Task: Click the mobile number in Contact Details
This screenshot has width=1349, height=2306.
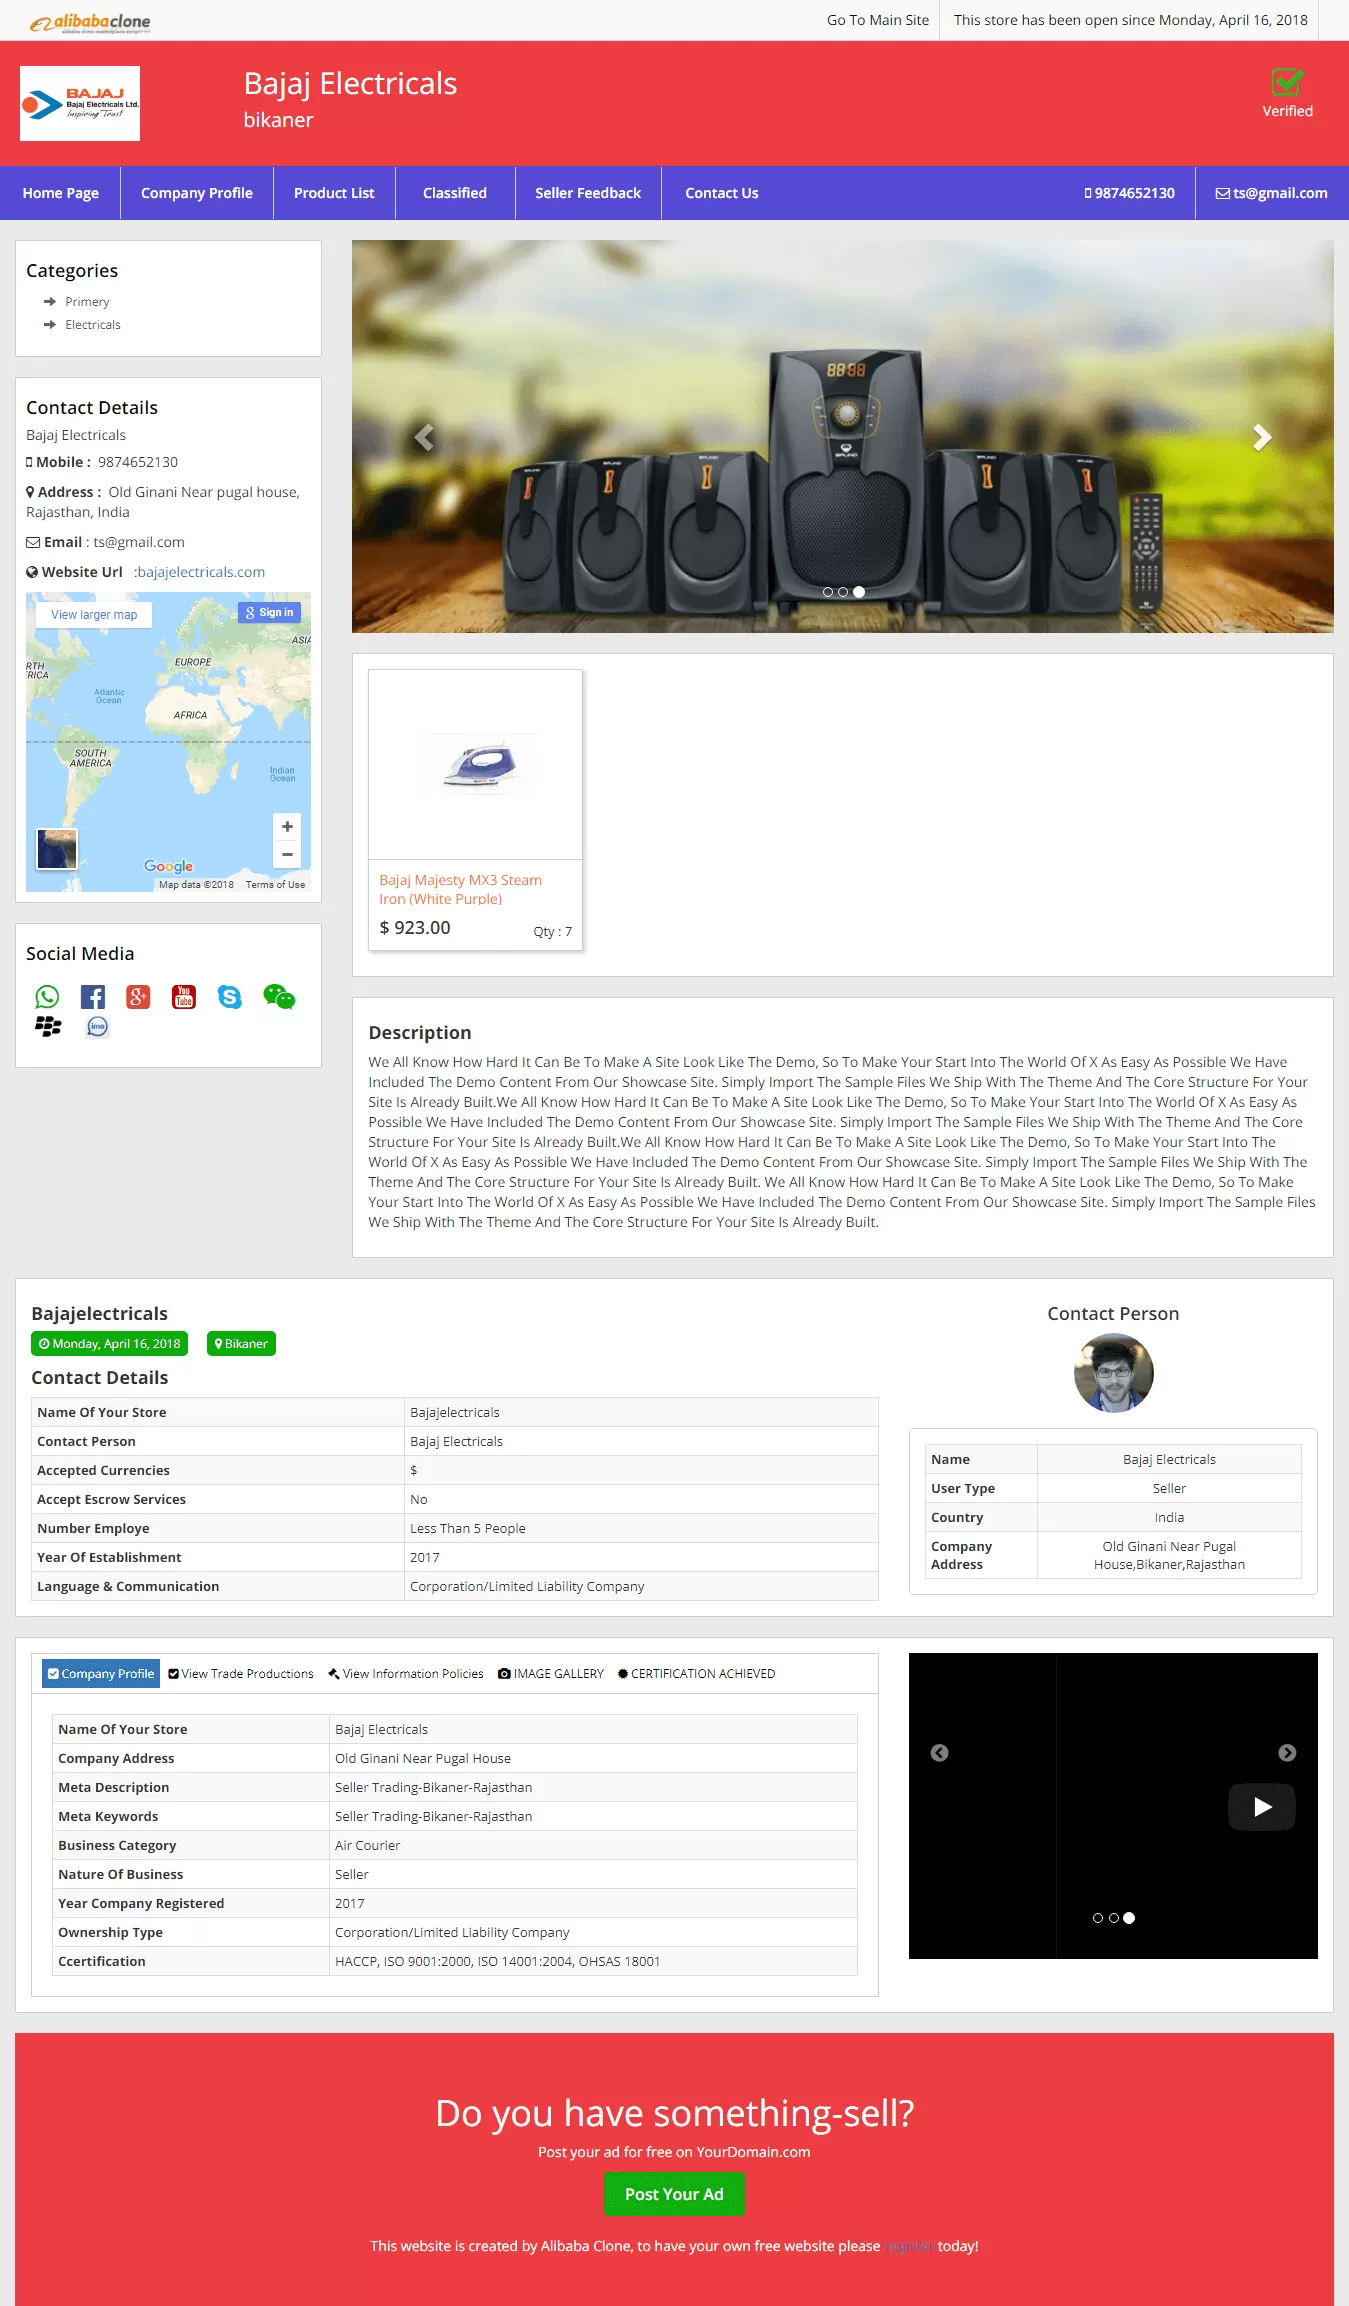Action: point(138,462)
